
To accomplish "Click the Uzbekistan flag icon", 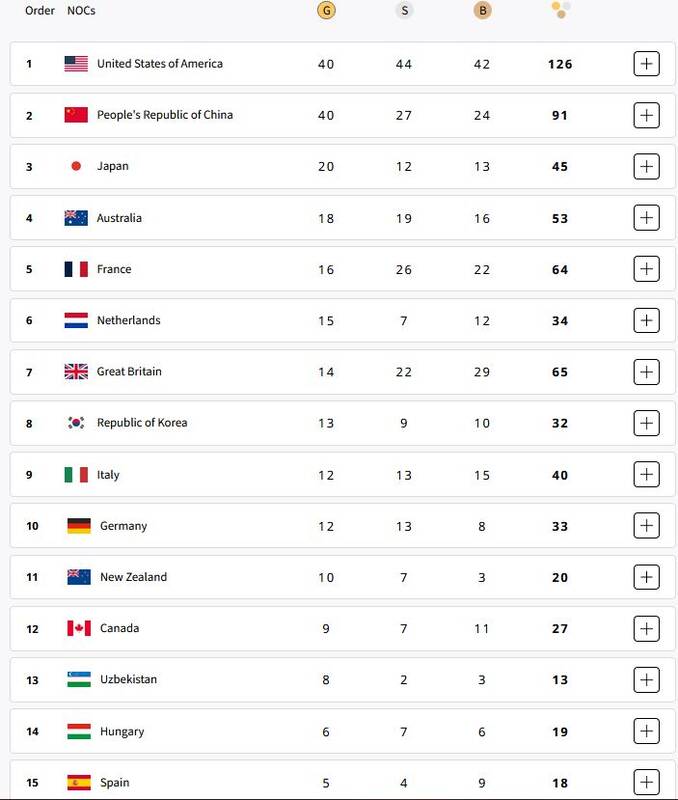I will tap(79, 680).
